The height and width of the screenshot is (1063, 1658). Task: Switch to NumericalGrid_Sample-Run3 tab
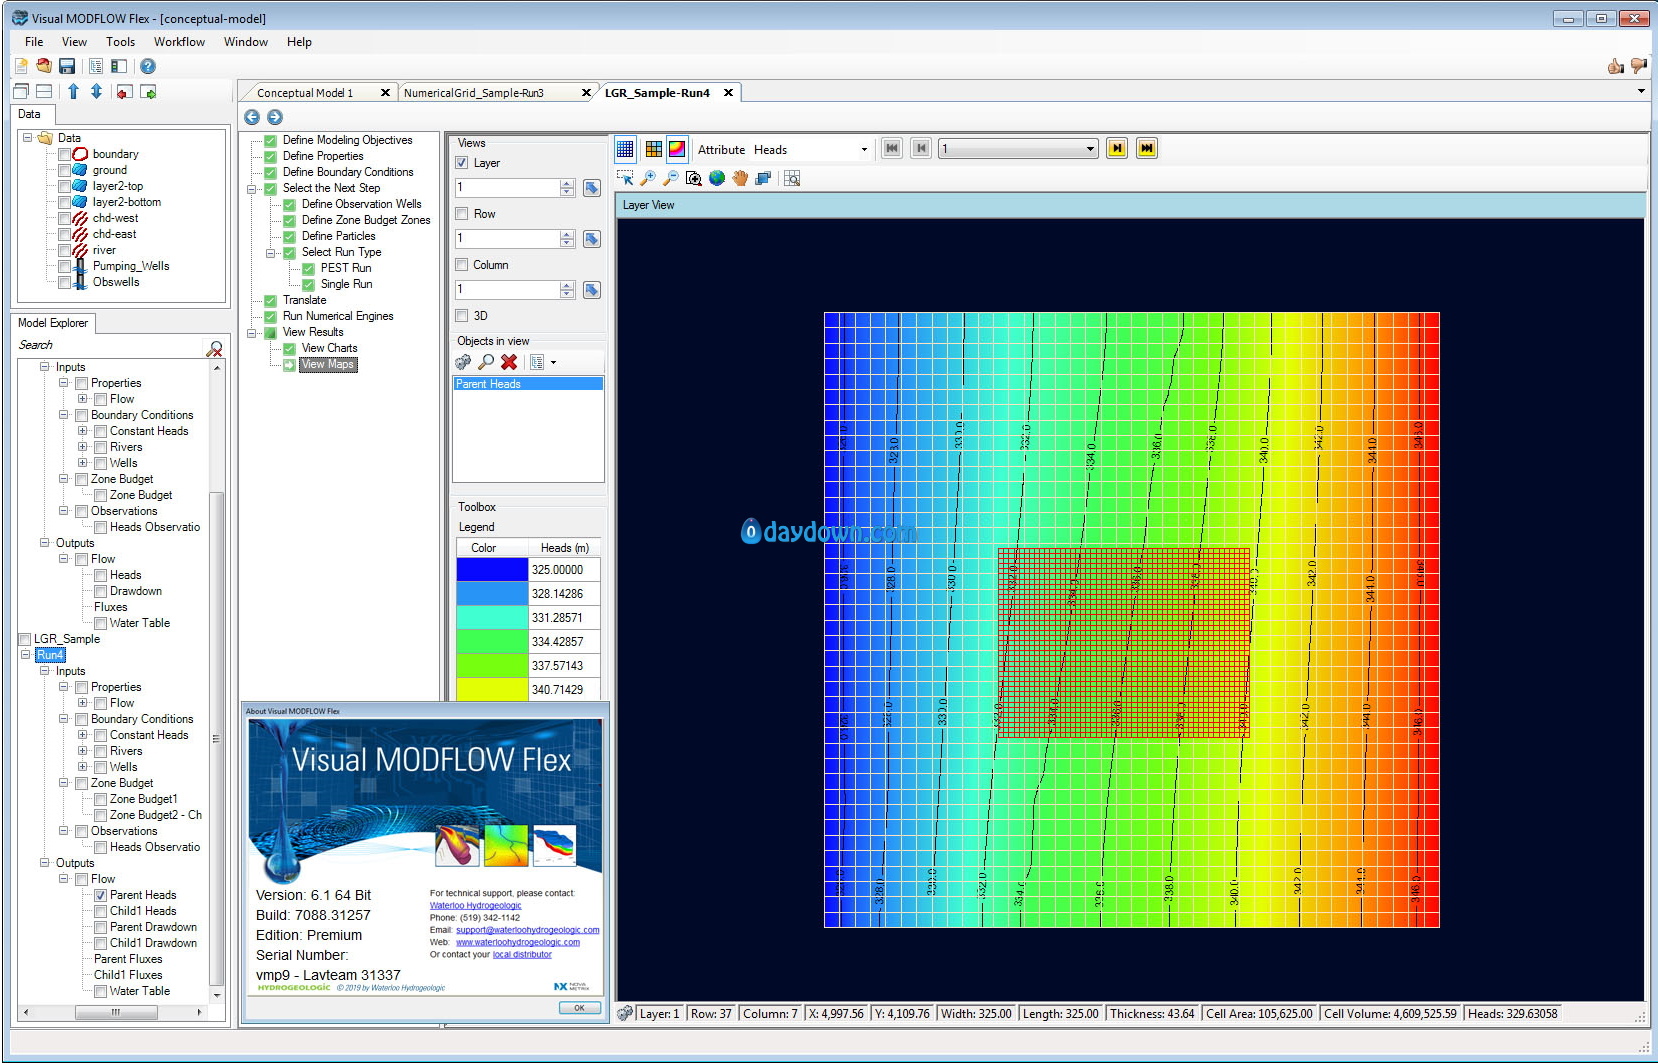pyautogui.click(x=474, y=93)
